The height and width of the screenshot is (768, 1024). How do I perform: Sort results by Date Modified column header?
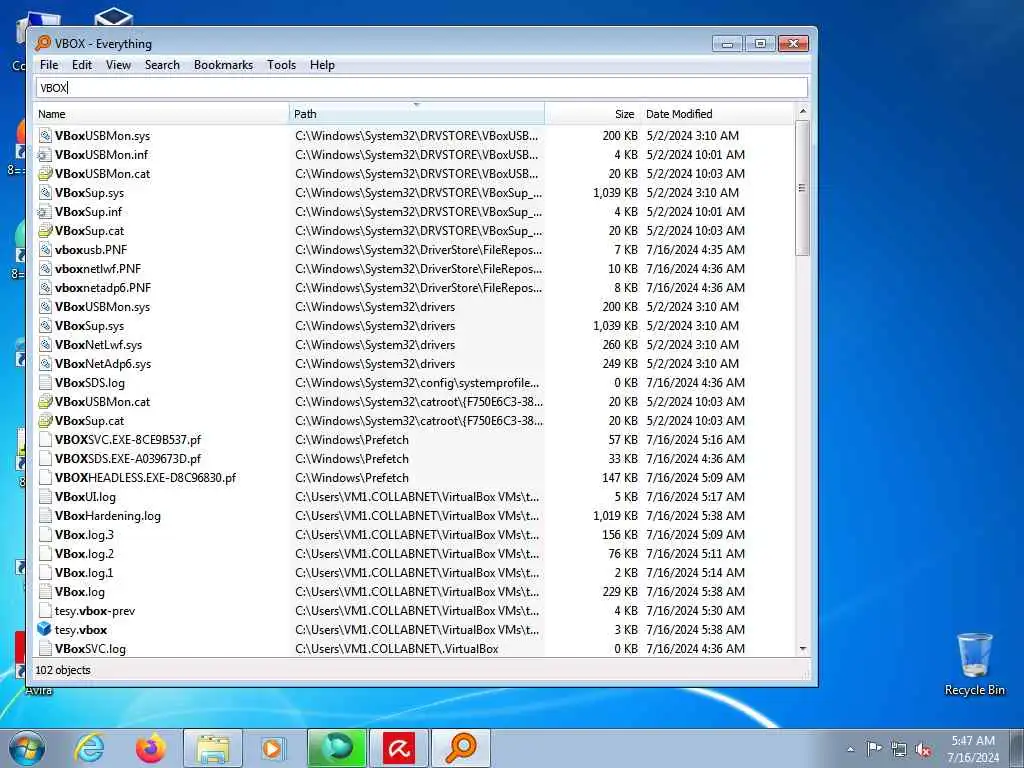click(717, 114)
